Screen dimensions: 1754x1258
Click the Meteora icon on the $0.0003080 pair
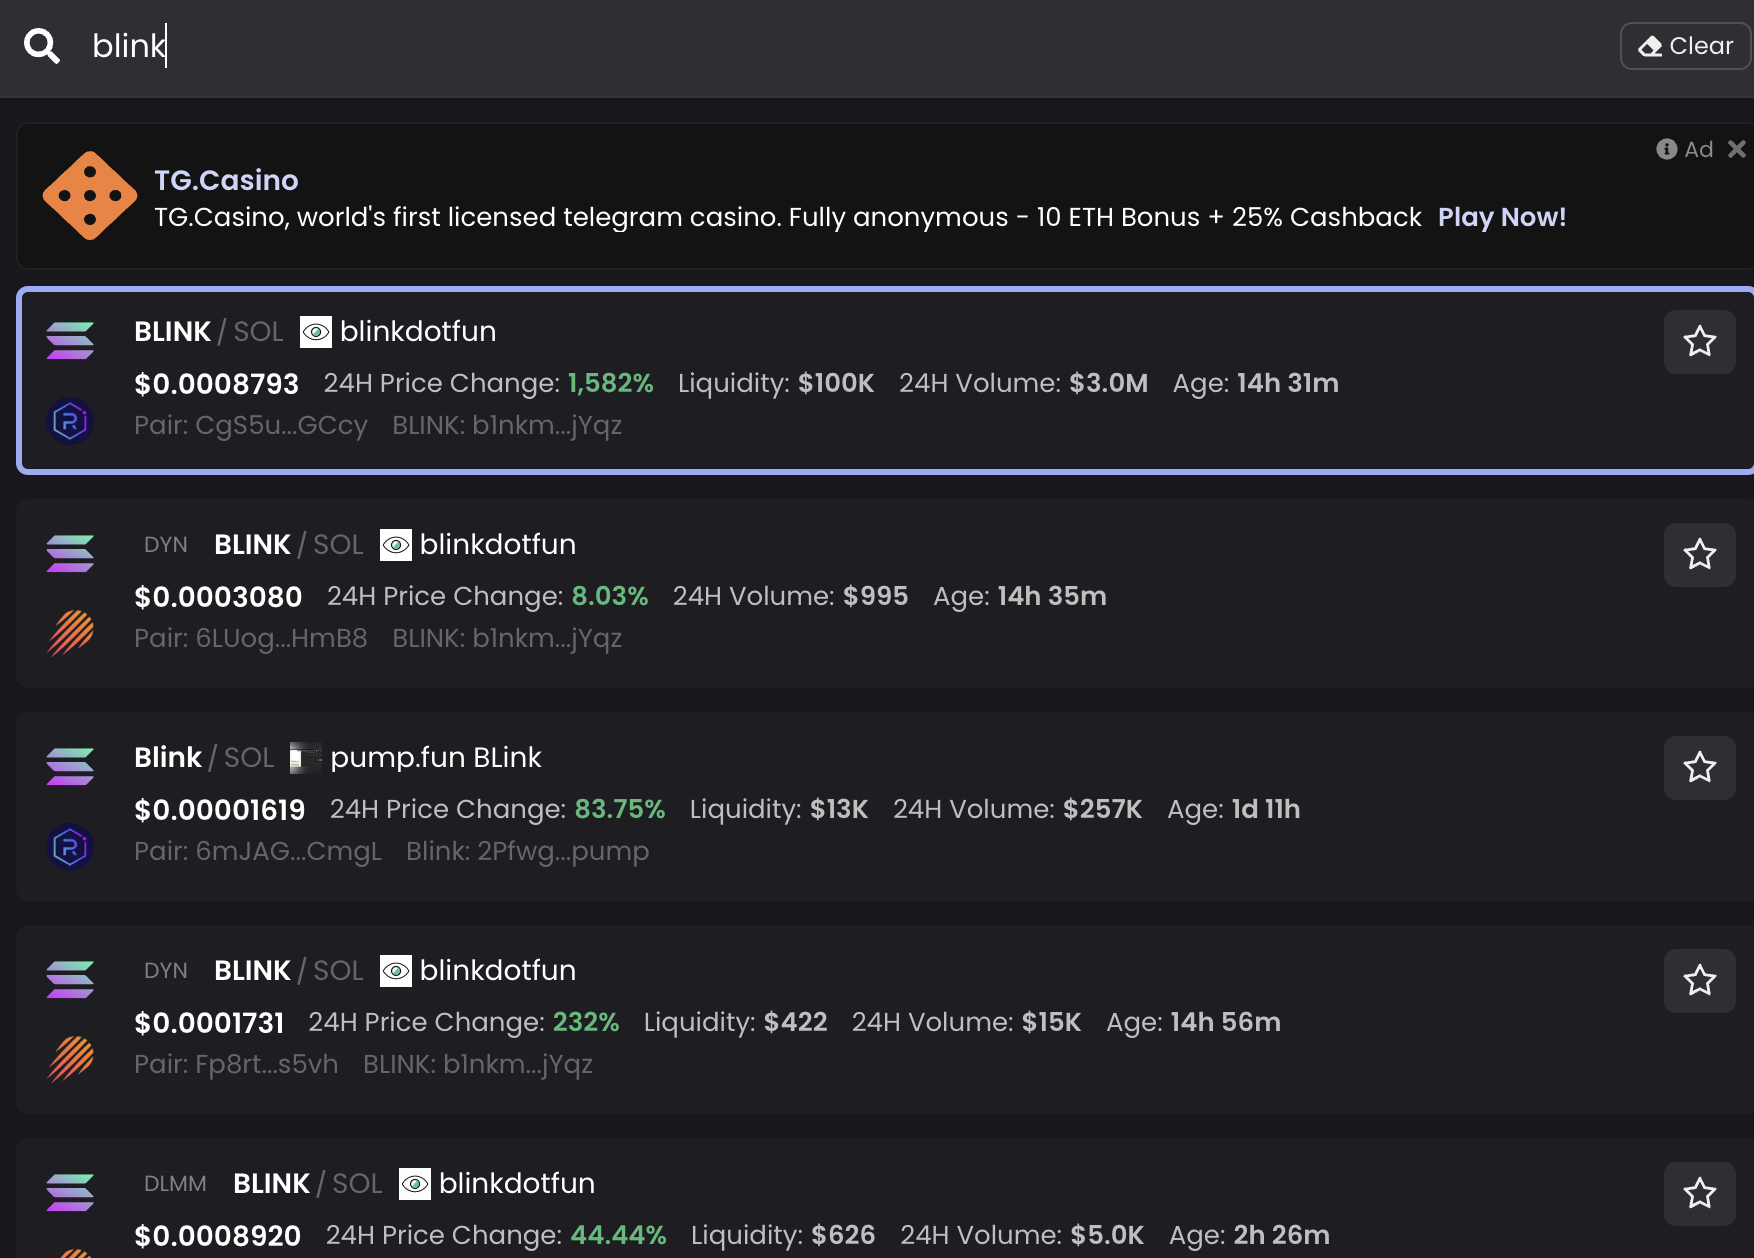pos(70,633)
